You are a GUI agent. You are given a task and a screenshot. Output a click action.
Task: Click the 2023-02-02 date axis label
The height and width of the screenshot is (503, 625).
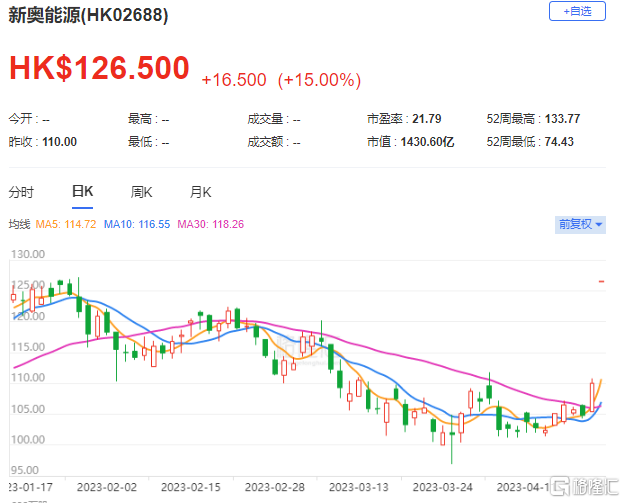(x=107, y=487)
